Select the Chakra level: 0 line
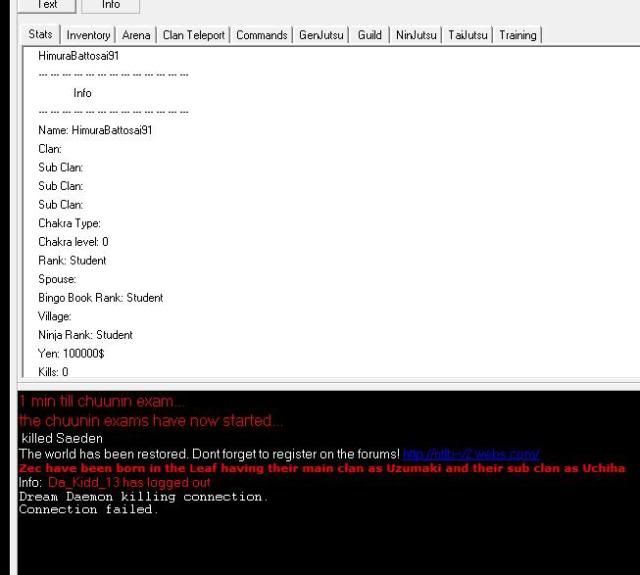 point(73,242)
